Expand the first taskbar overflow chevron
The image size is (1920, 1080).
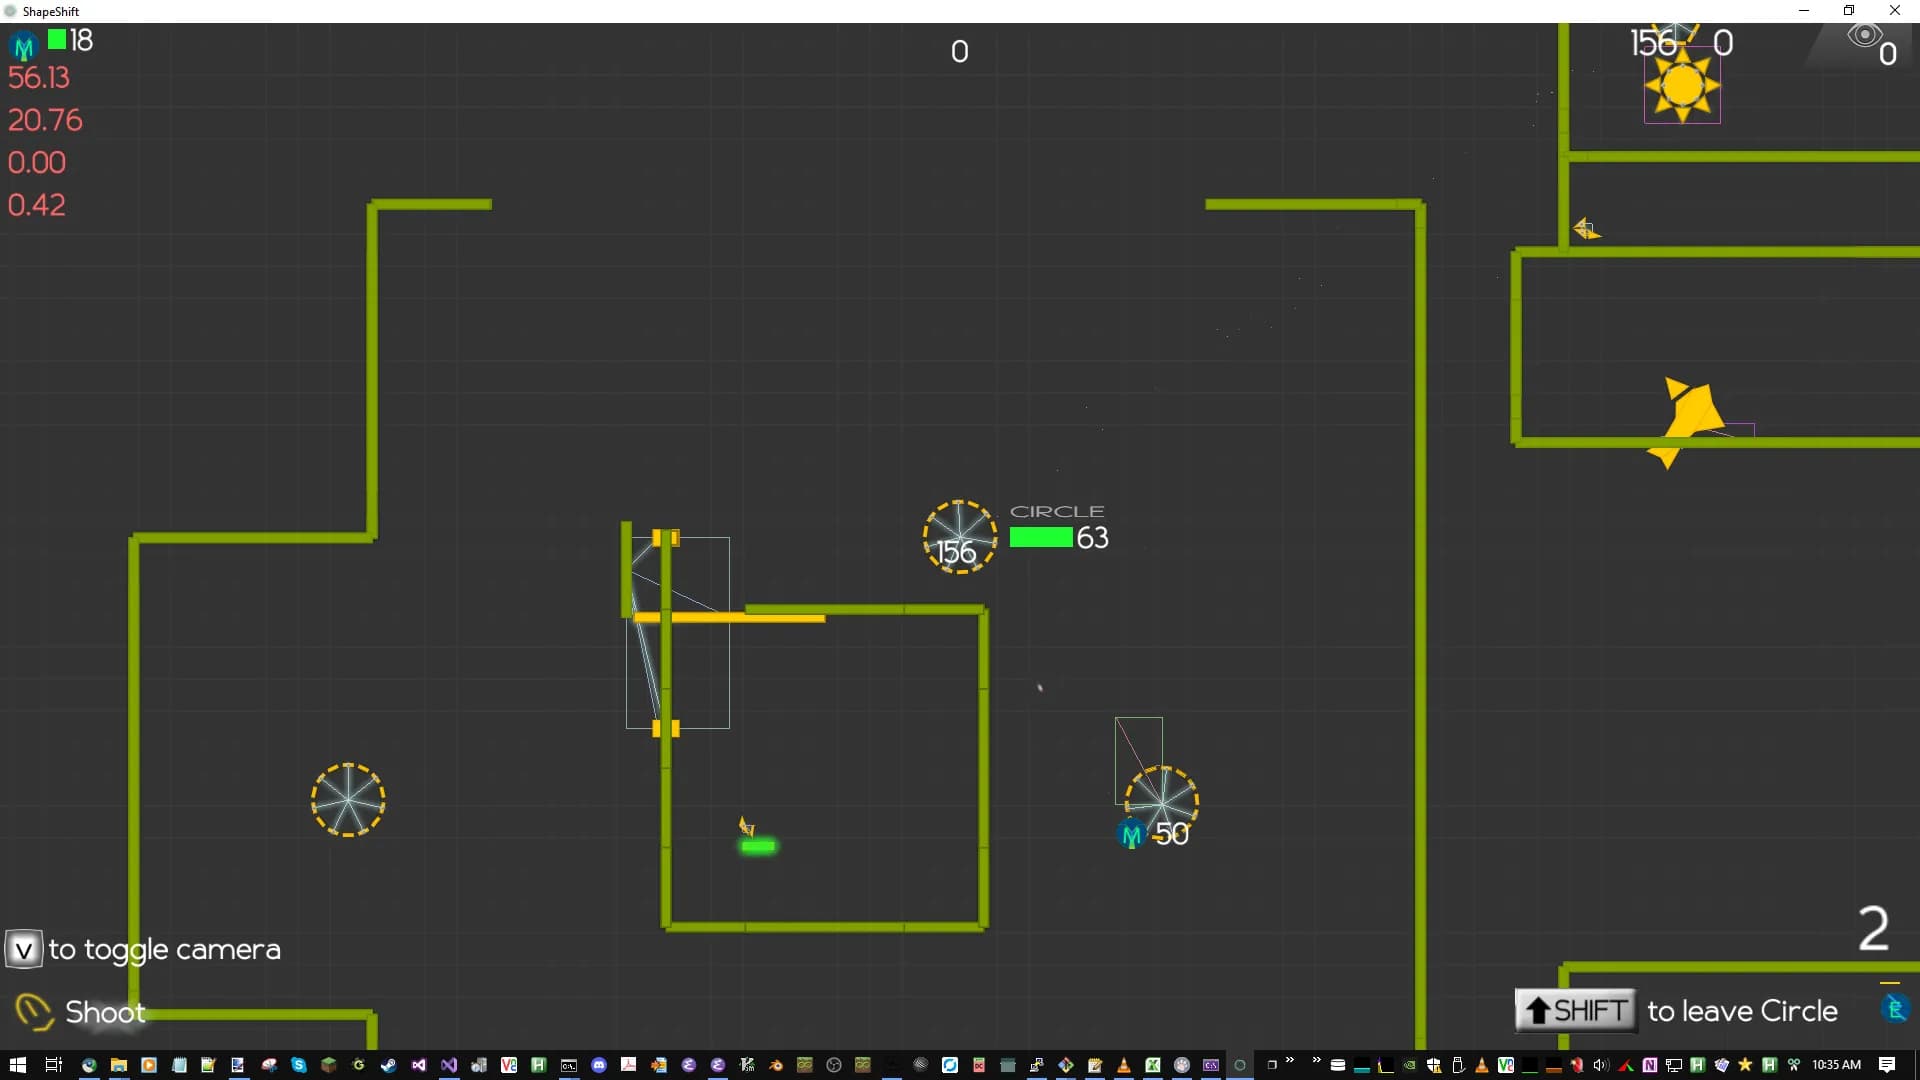point(1289,1060)
